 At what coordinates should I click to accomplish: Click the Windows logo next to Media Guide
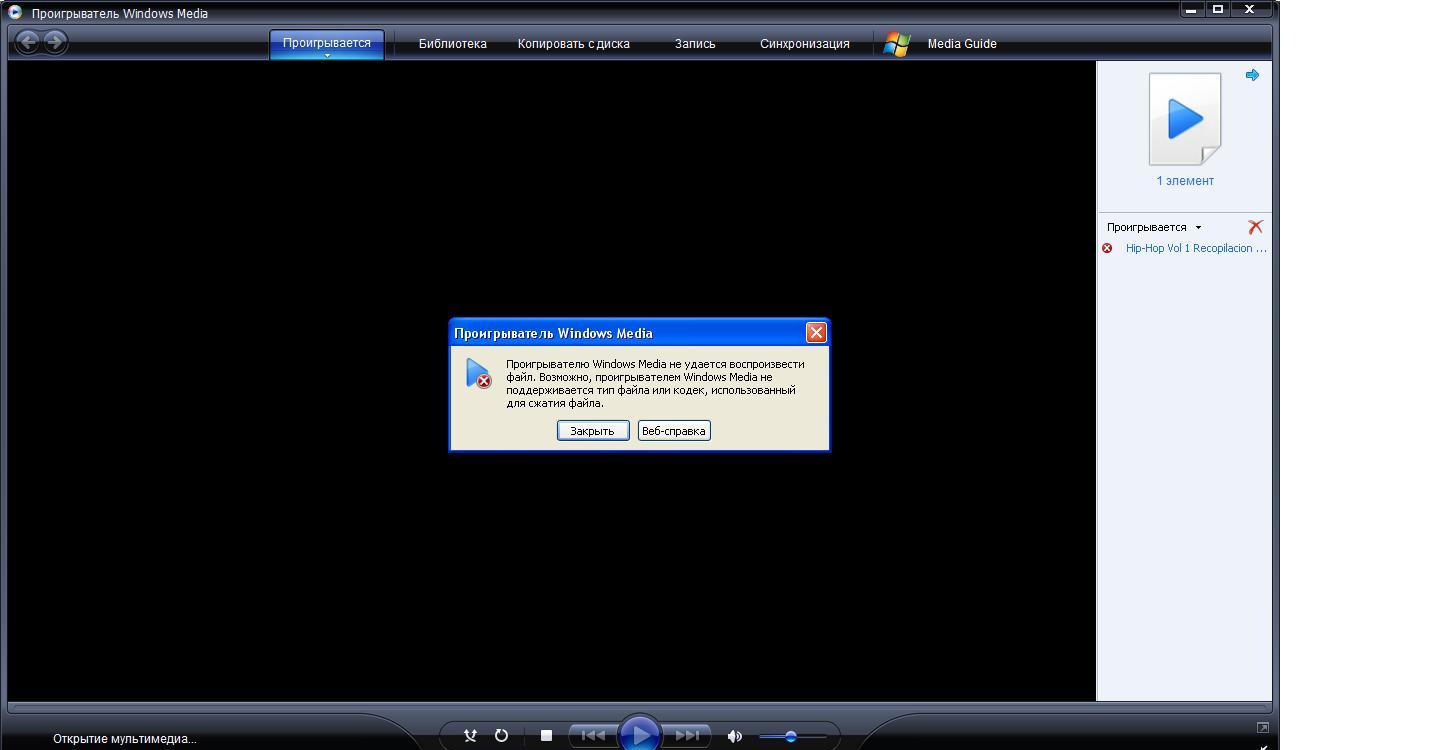[897, 44]
